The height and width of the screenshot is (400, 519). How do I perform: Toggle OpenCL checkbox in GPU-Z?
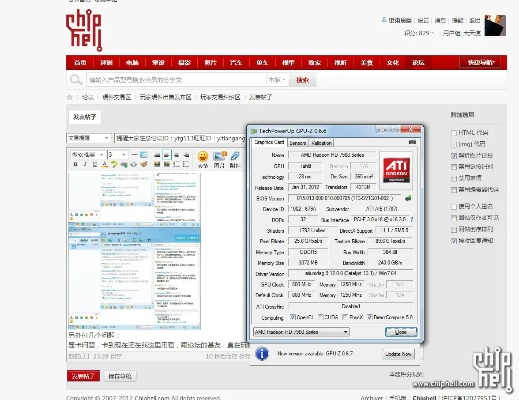pos(293,317)
